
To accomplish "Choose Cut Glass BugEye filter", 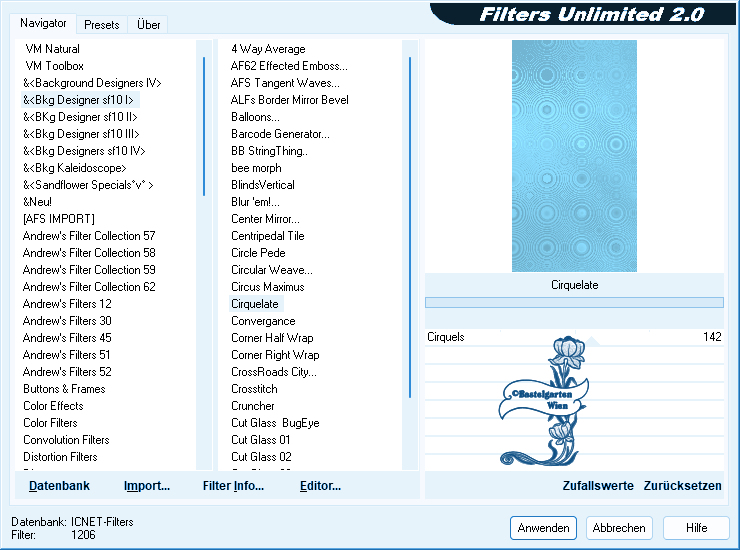I will [275, 423].
